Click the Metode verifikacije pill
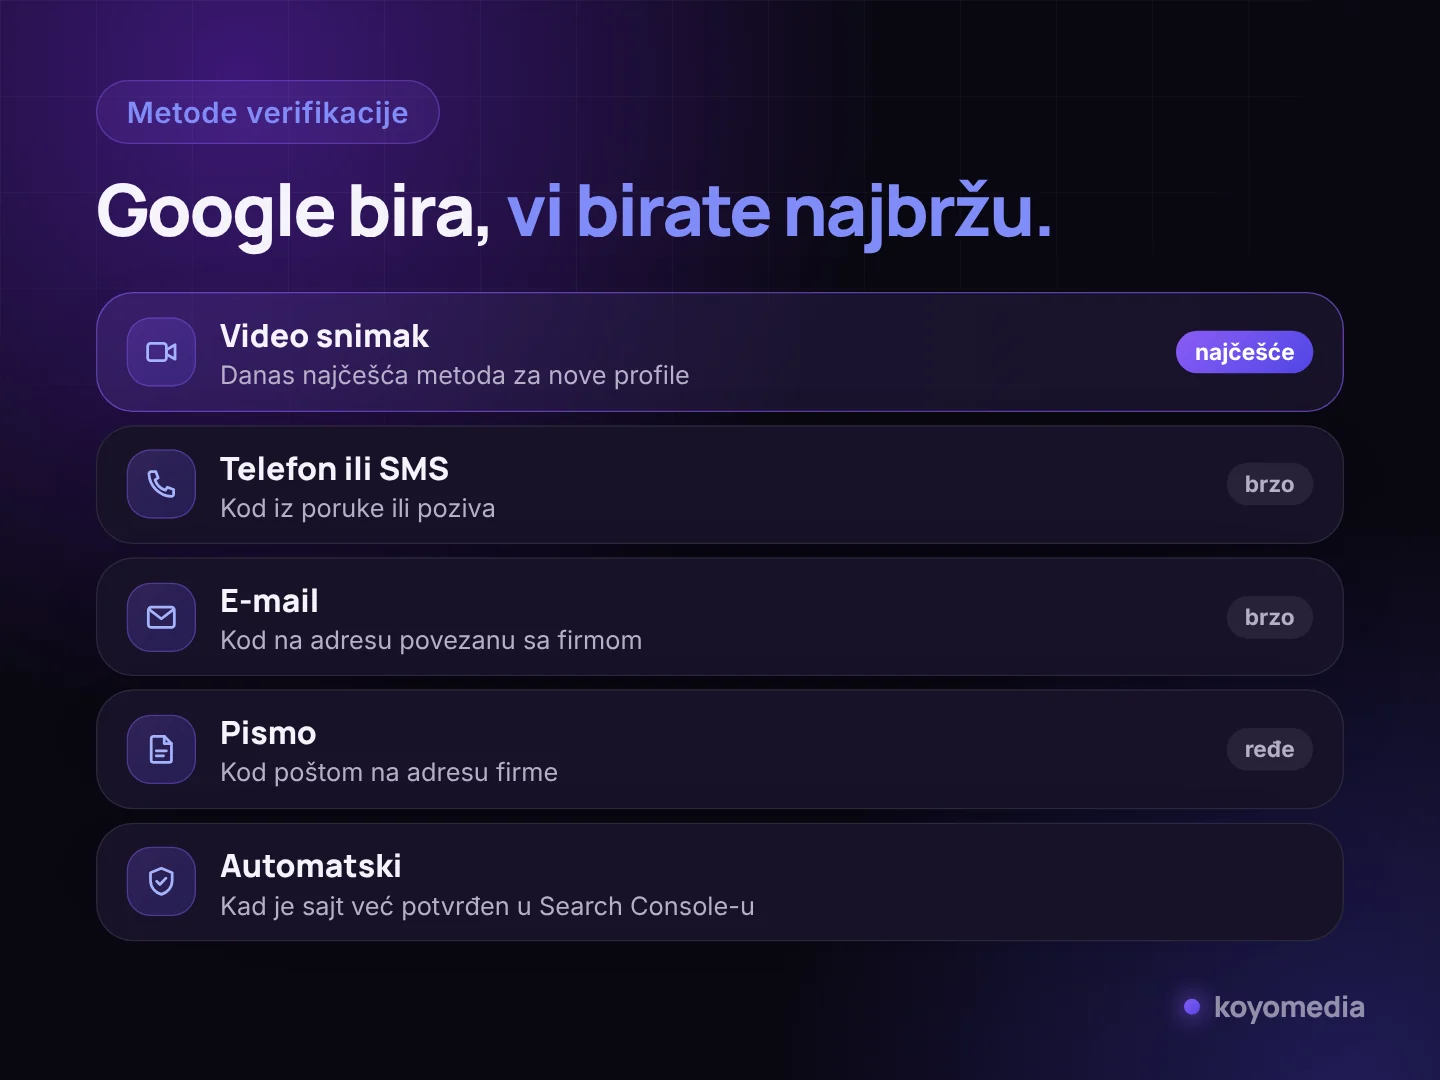This screenshot has height=1080, width=1440. click(268, 112)
